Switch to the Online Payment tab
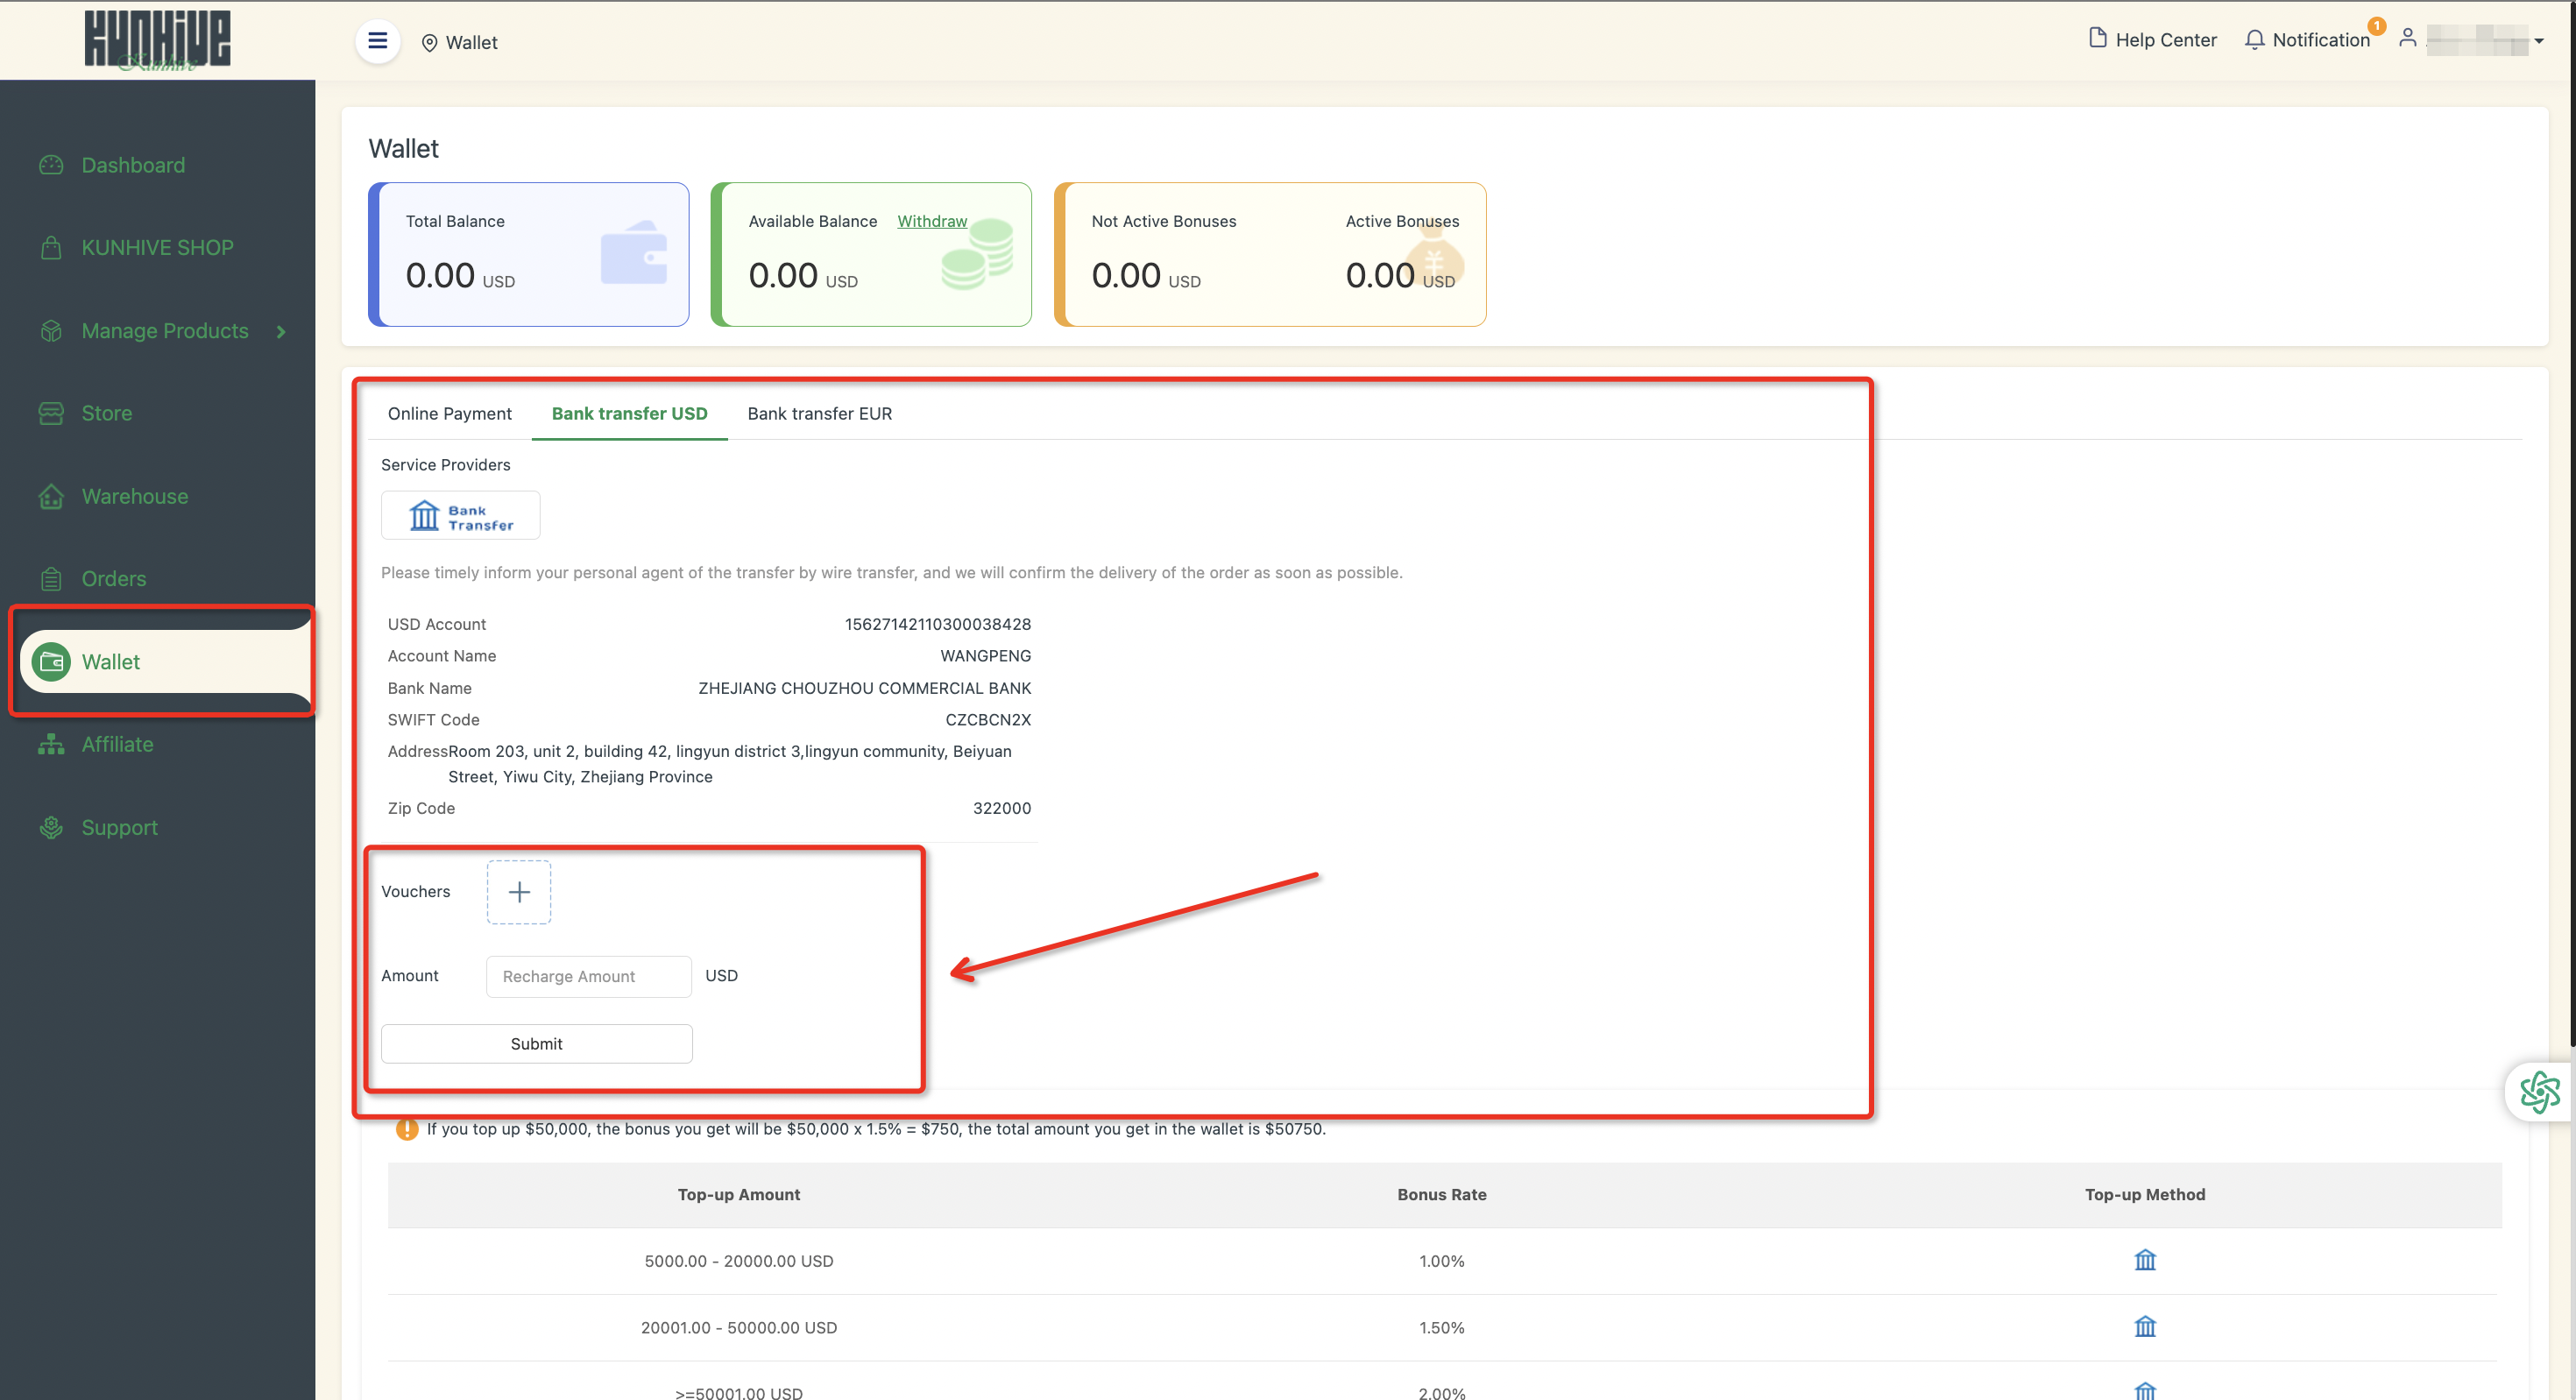The image size is (2576, 1400). click(449, 413)
